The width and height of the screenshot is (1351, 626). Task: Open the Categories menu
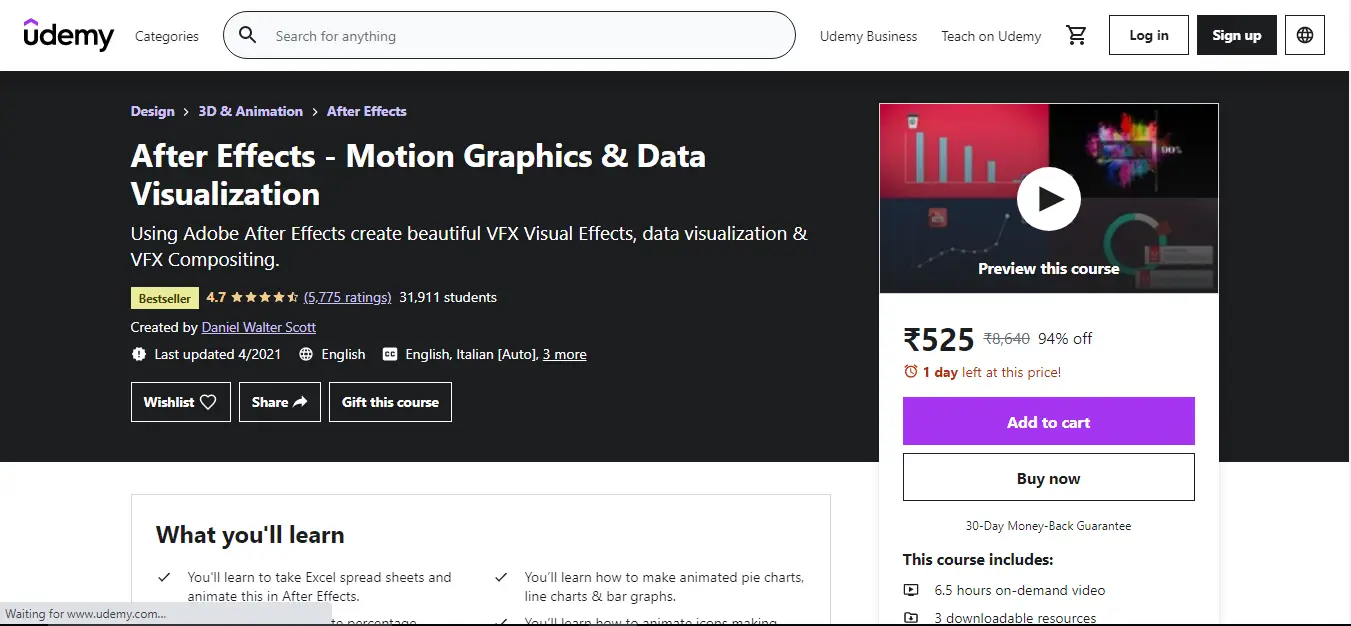click(x=166, y=35)
